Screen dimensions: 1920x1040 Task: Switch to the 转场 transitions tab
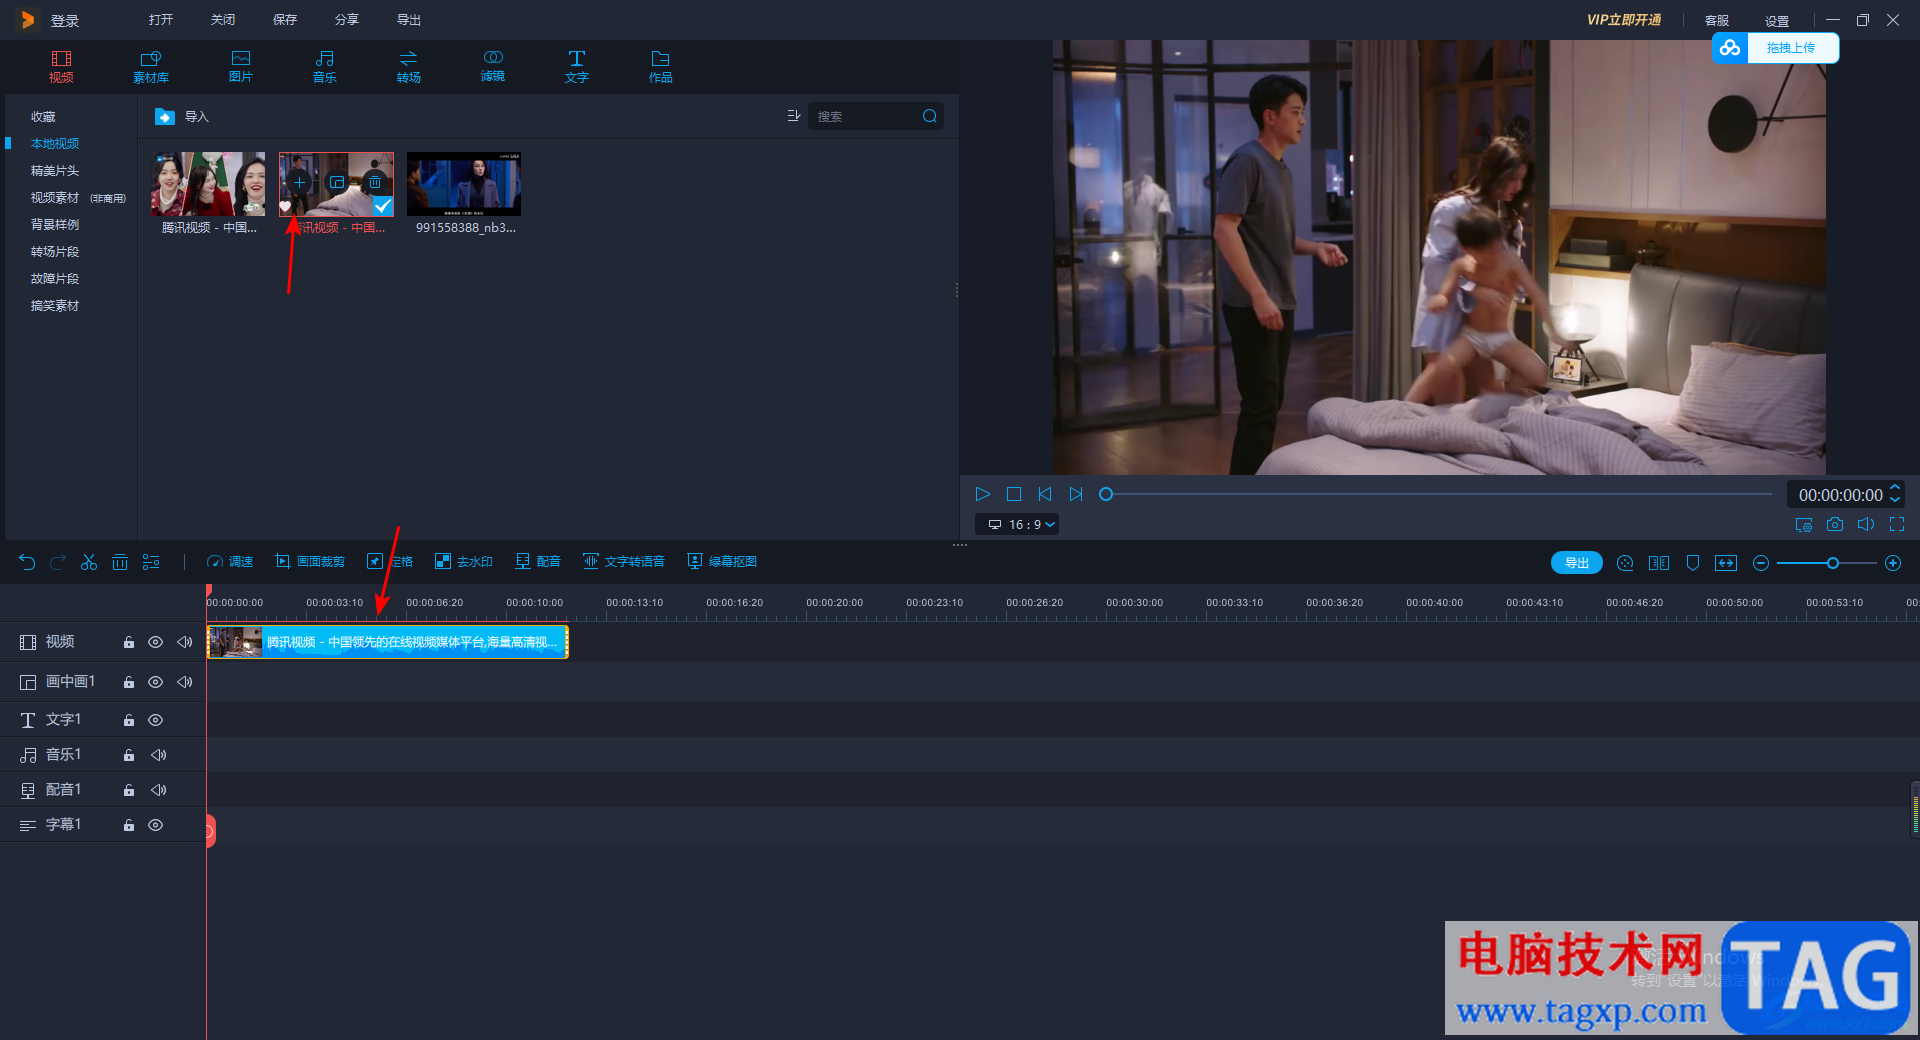tap(408, 66)
